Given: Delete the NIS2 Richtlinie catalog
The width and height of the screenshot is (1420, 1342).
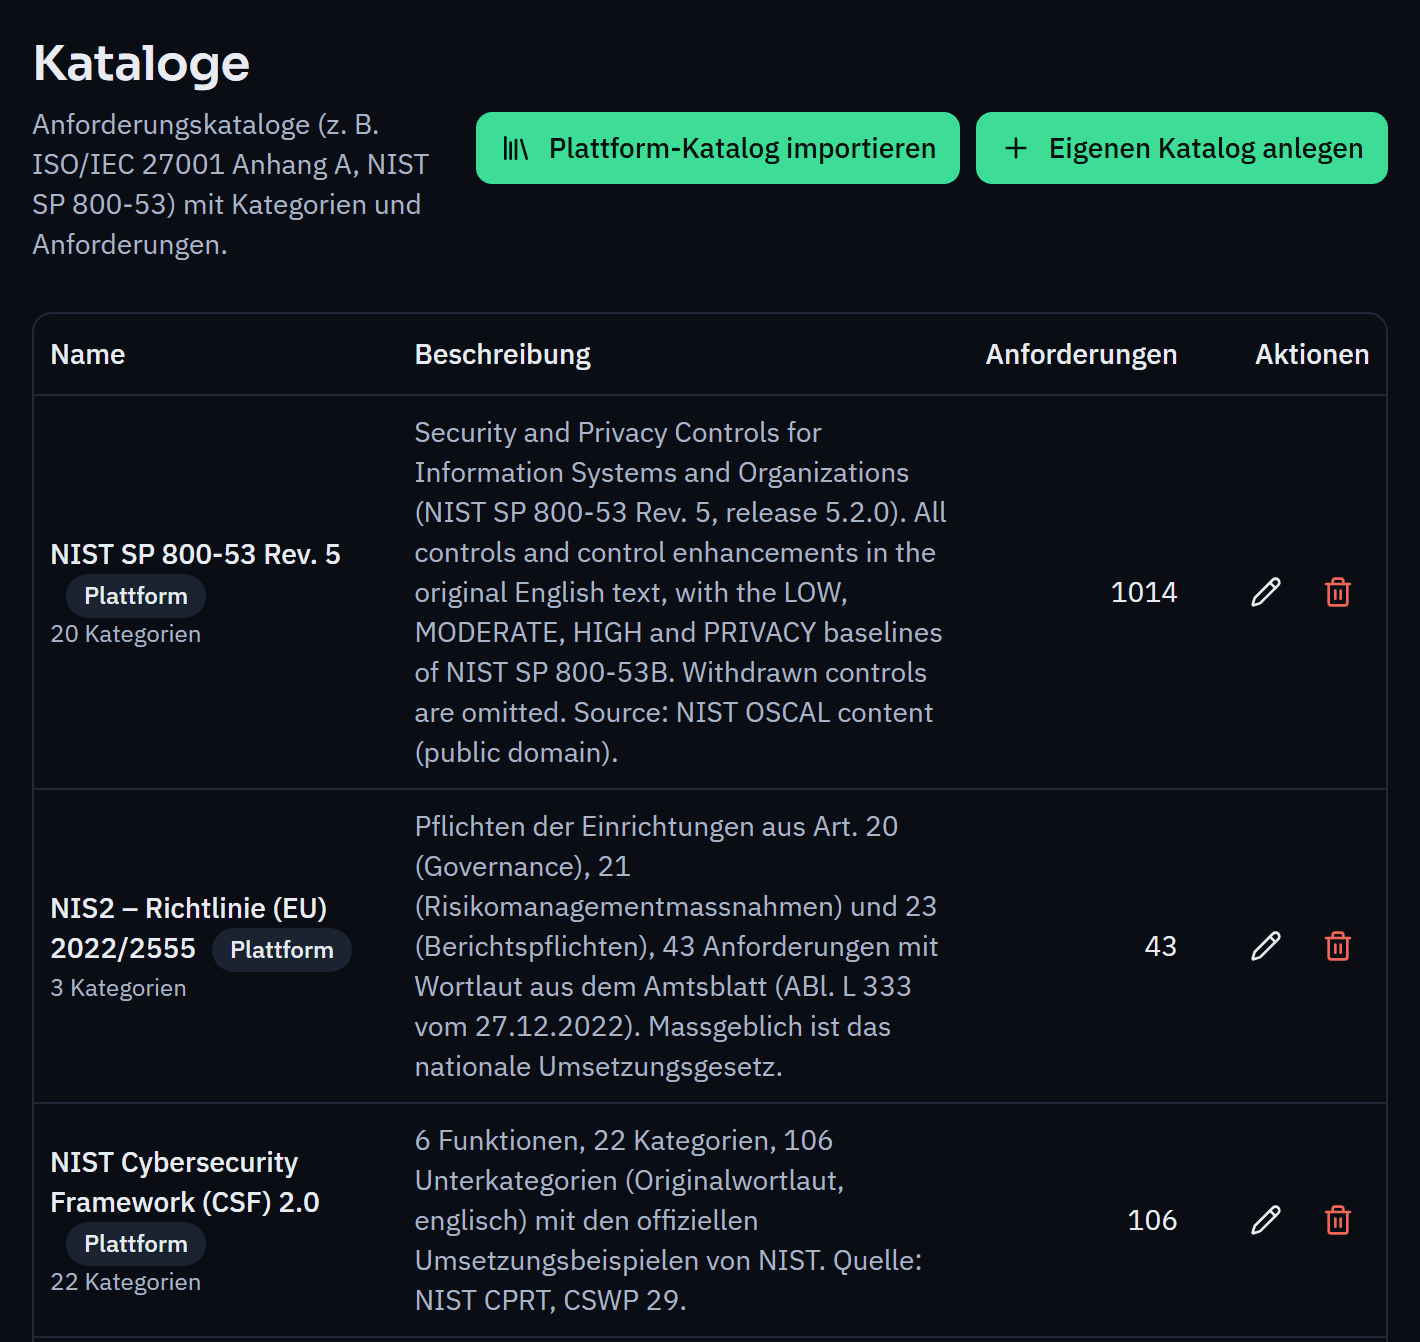Looking at the screenshot, I should point(1338,946).
